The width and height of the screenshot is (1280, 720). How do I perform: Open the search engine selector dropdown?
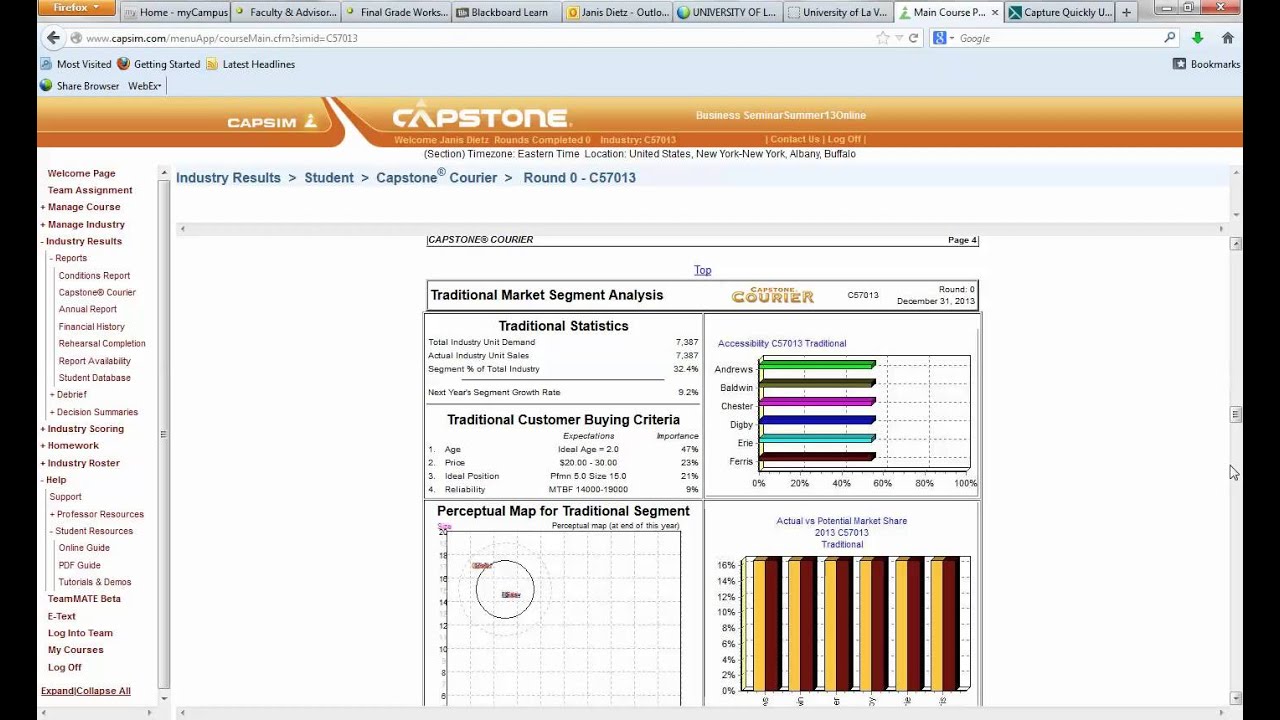click(x=944, y=38)
